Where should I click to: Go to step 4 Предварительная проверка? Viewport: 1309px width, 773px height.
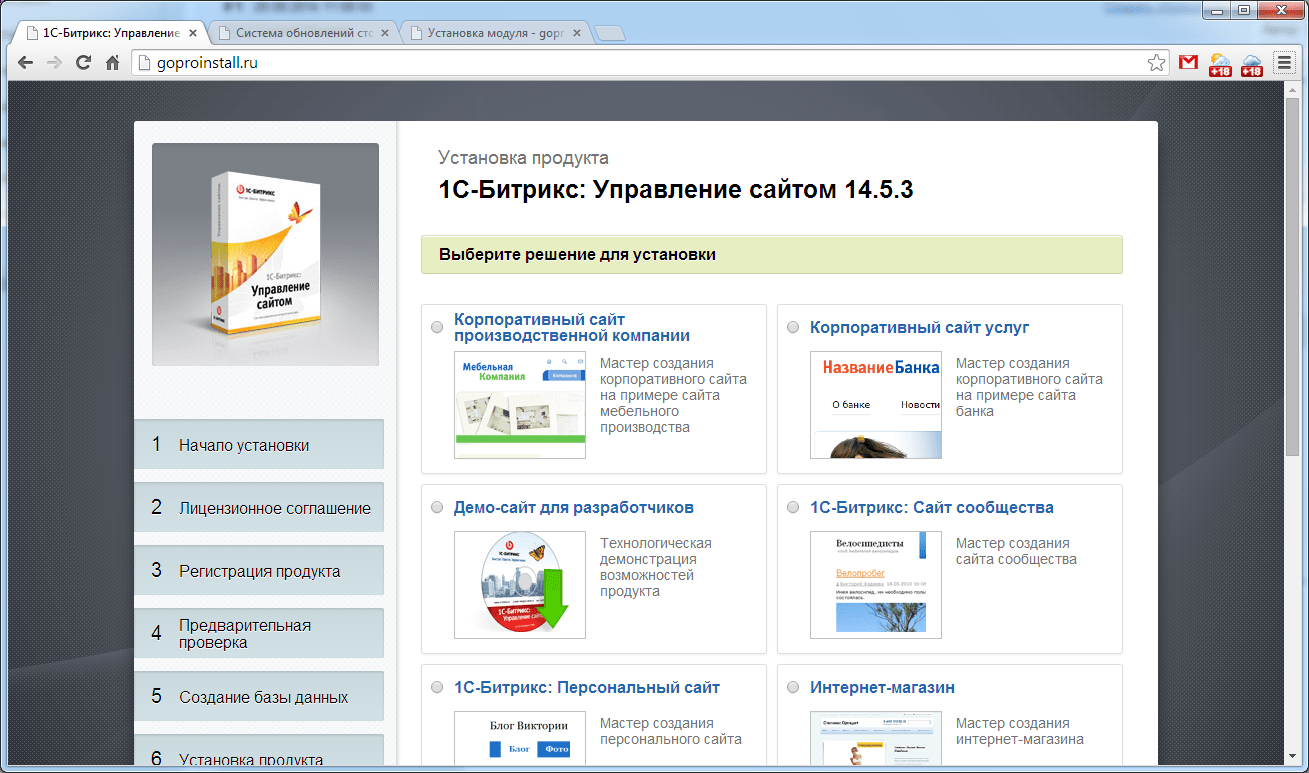click(259, 634)
